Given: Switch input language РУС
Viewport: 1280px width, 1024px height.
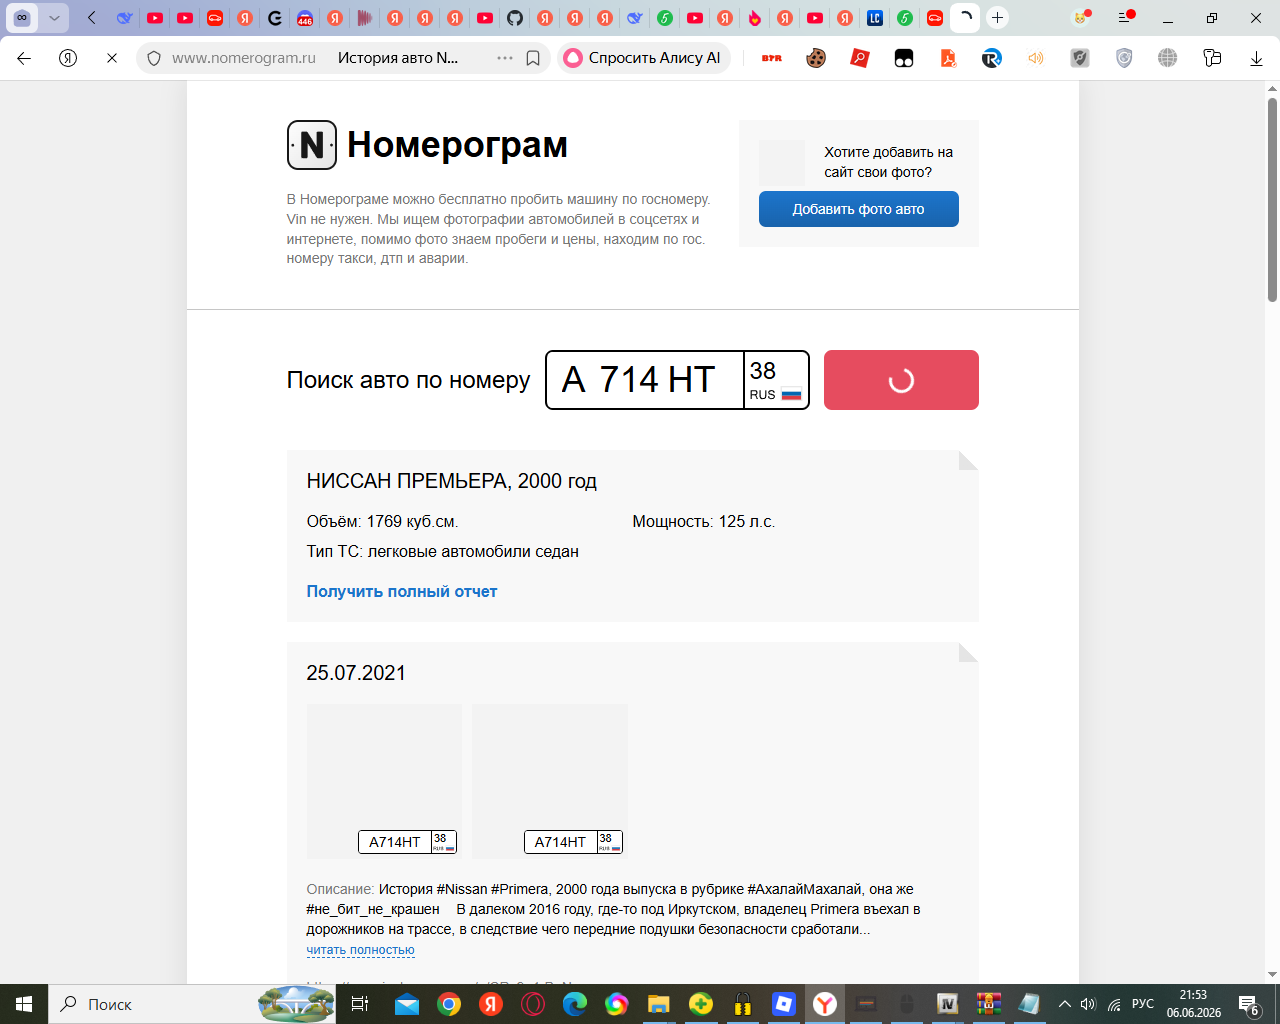Looking at the screenshot, I should point(1143,1004).
